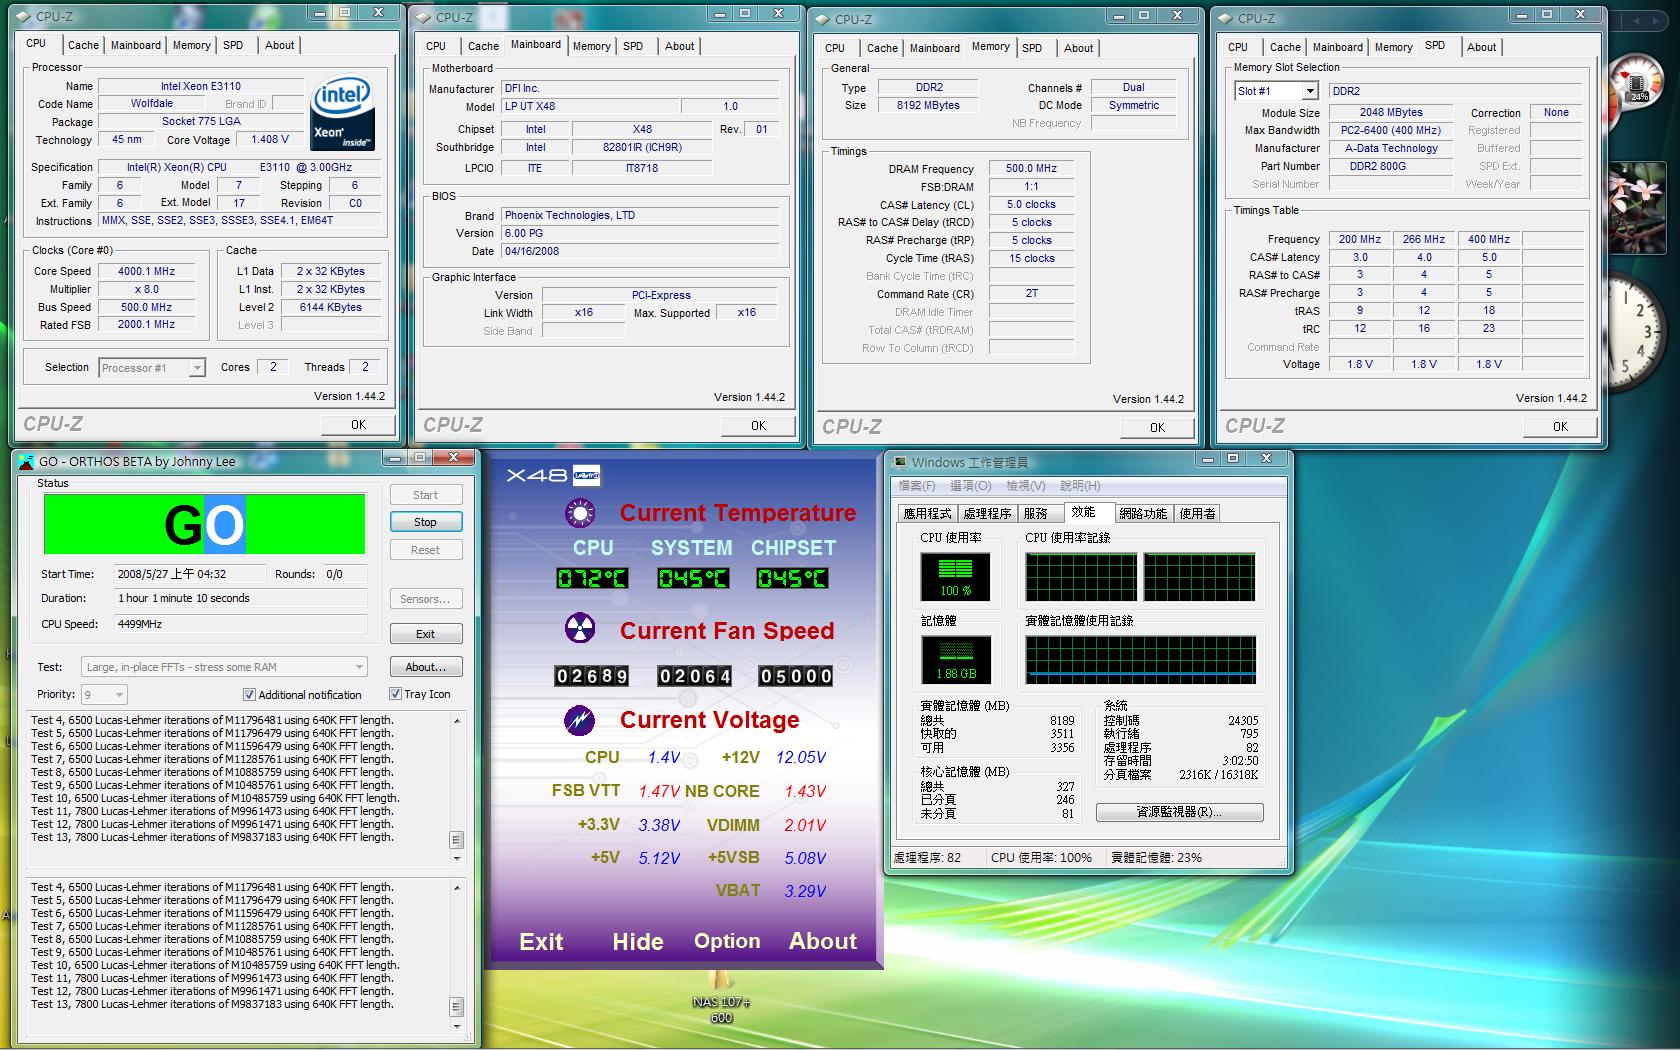Image resolution: width=1680 pixels, height=1050 pixels.
Task: Open 選項(O) menu in Task Manager
Action: coord(970,486)
